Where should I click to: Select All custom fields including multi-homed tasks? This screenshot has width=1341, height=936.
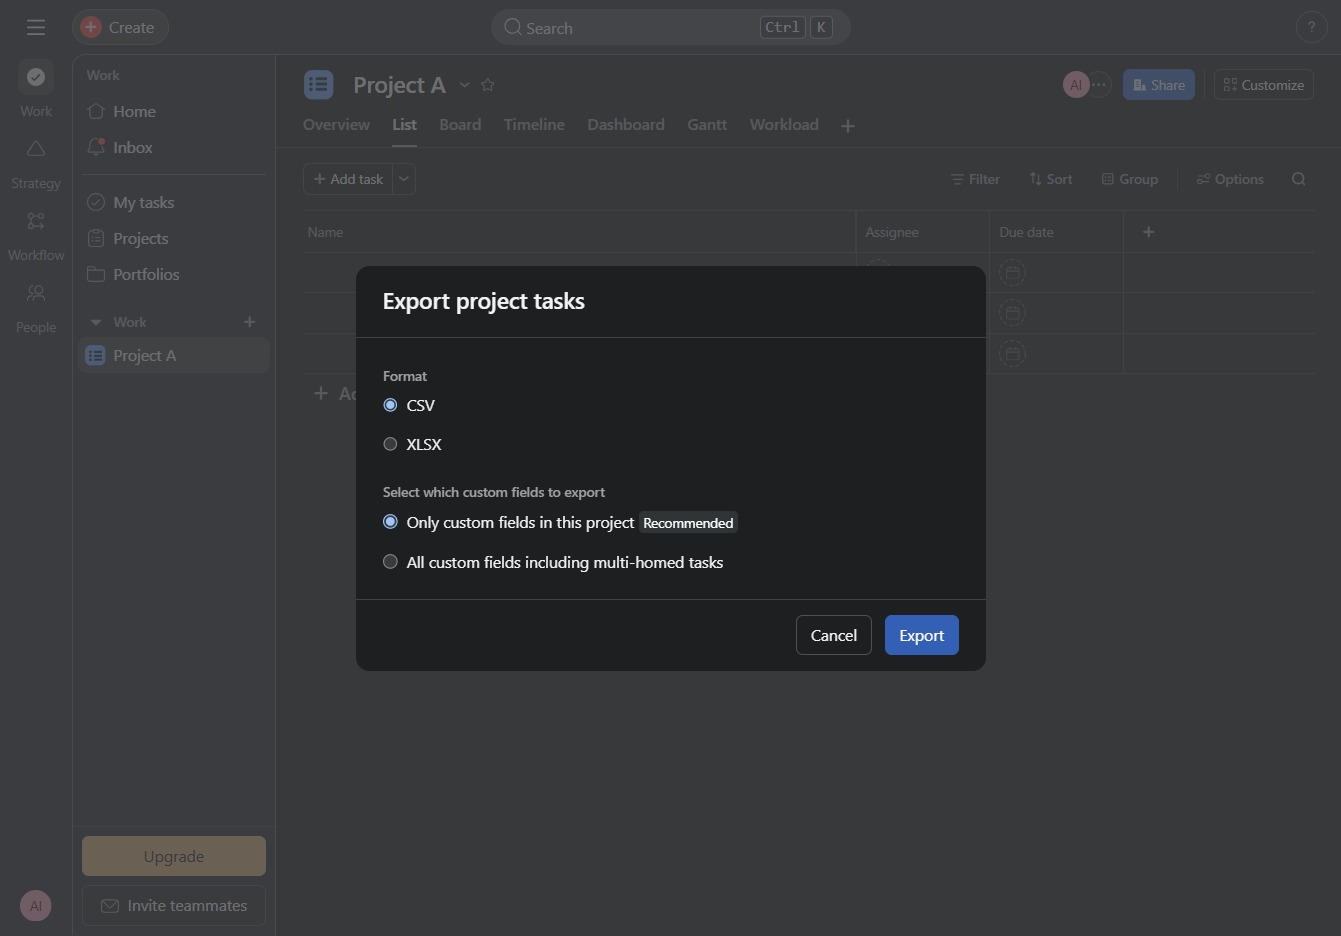(x=390, y=562)
